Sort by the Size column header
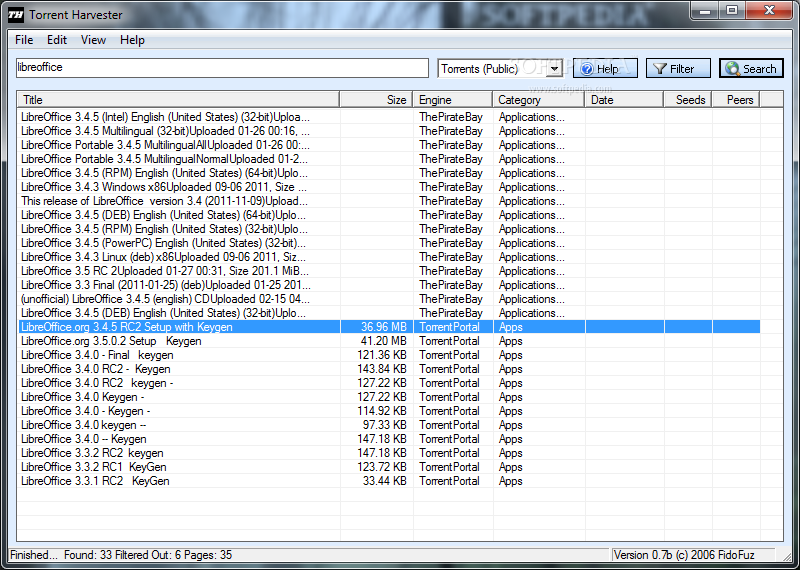This screenshot has width=800, height=570. pos(376,100)
